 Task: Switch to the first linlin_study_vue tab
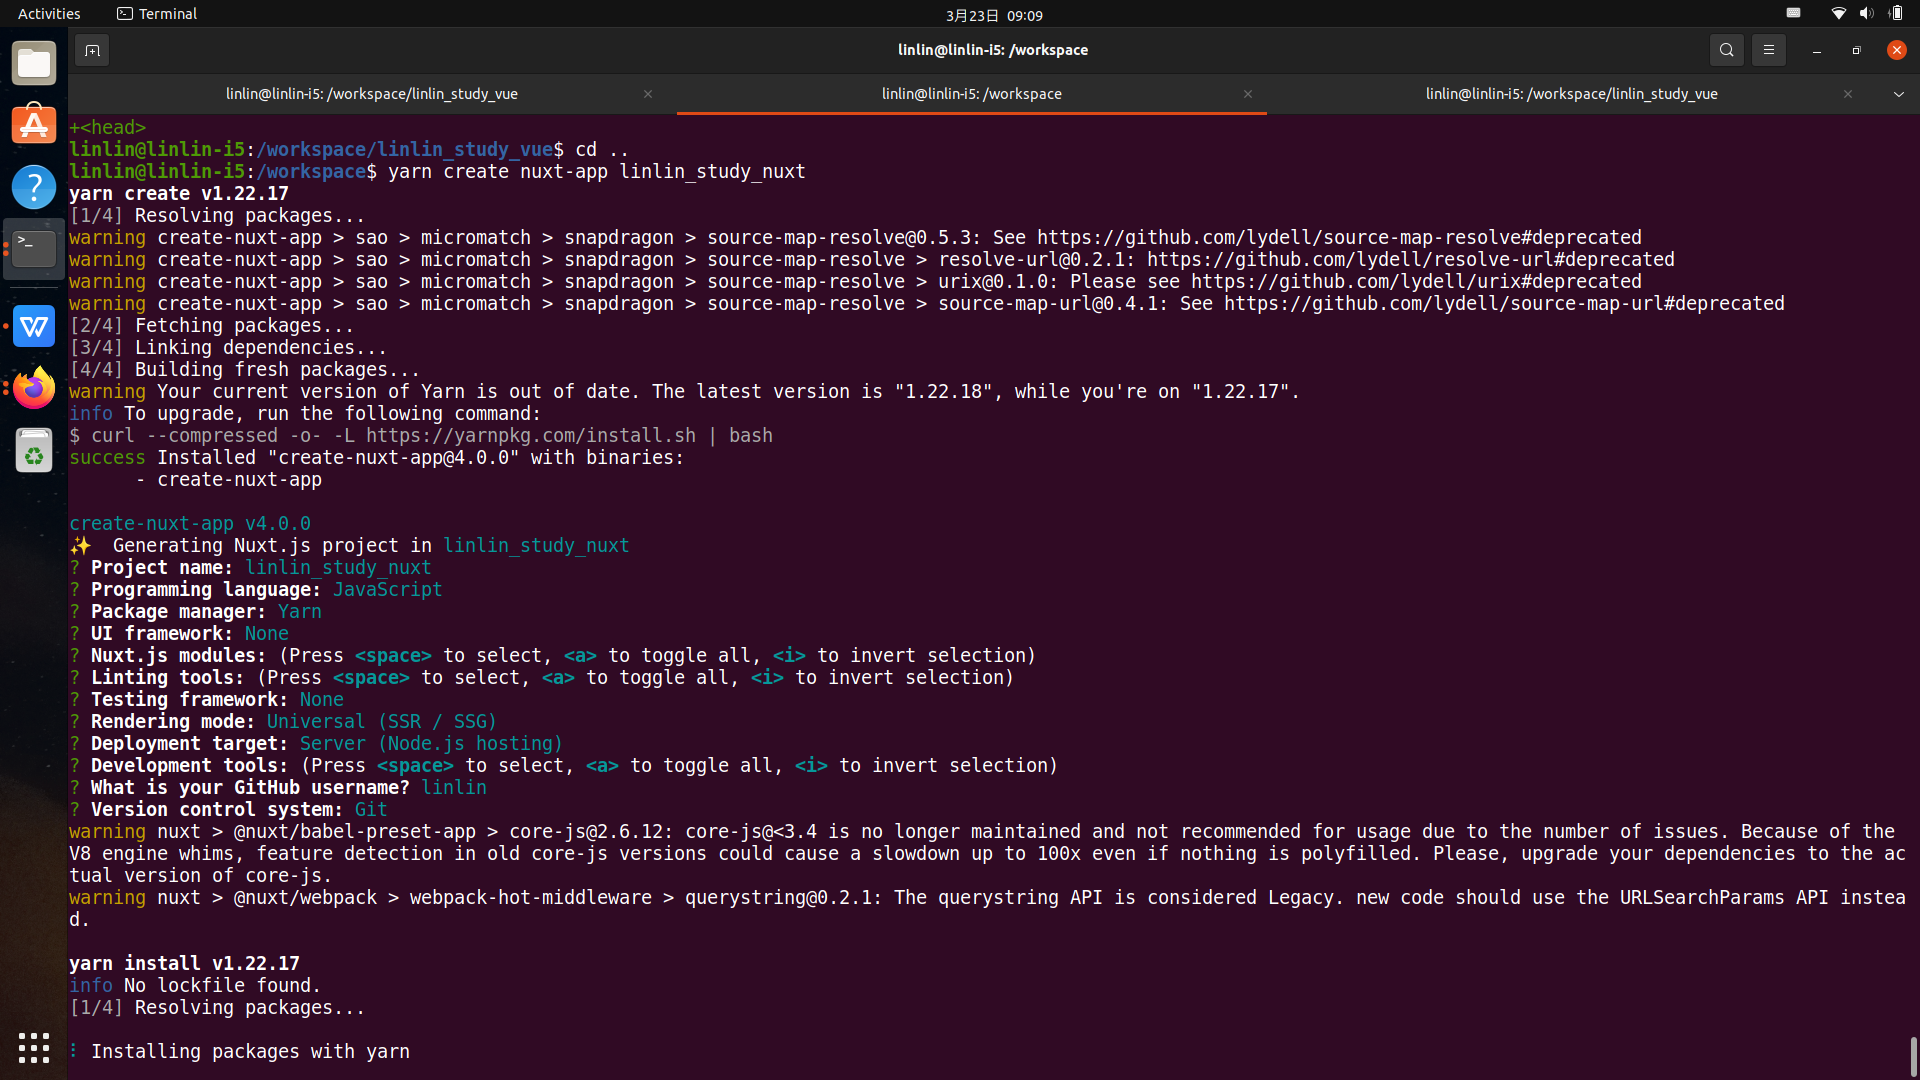371,94
